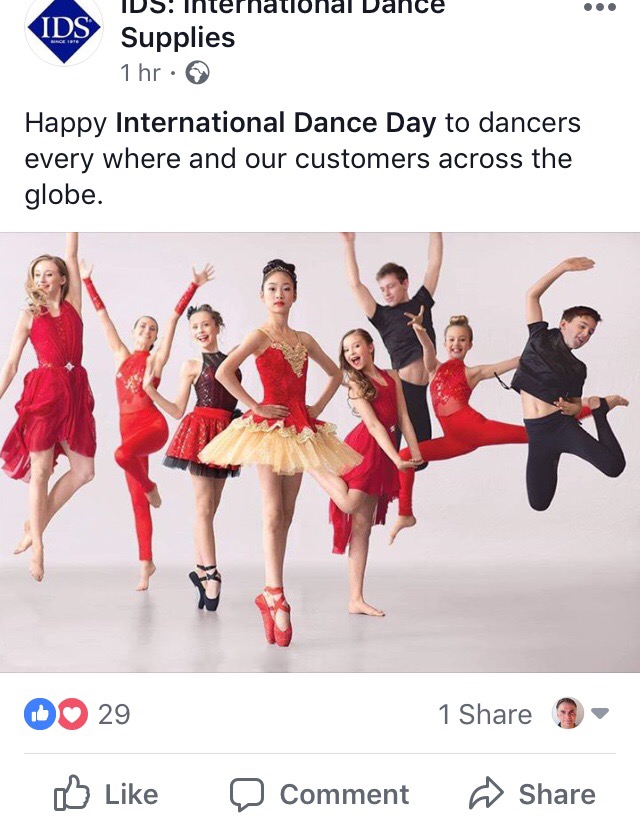Tap the Comment button label
Viewport: 640px width, 825px height.
(344, 794)
